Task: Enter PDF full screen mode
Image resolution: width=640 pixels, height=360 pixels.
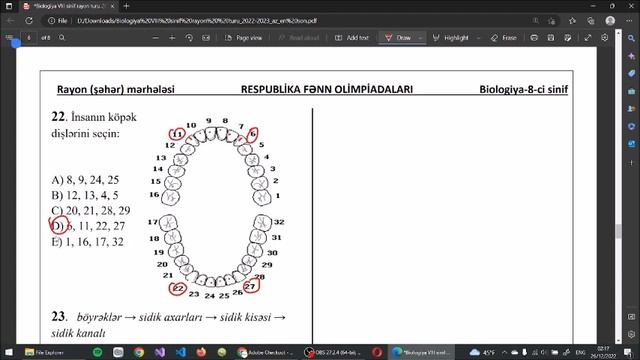Action: tap(588, 38)
